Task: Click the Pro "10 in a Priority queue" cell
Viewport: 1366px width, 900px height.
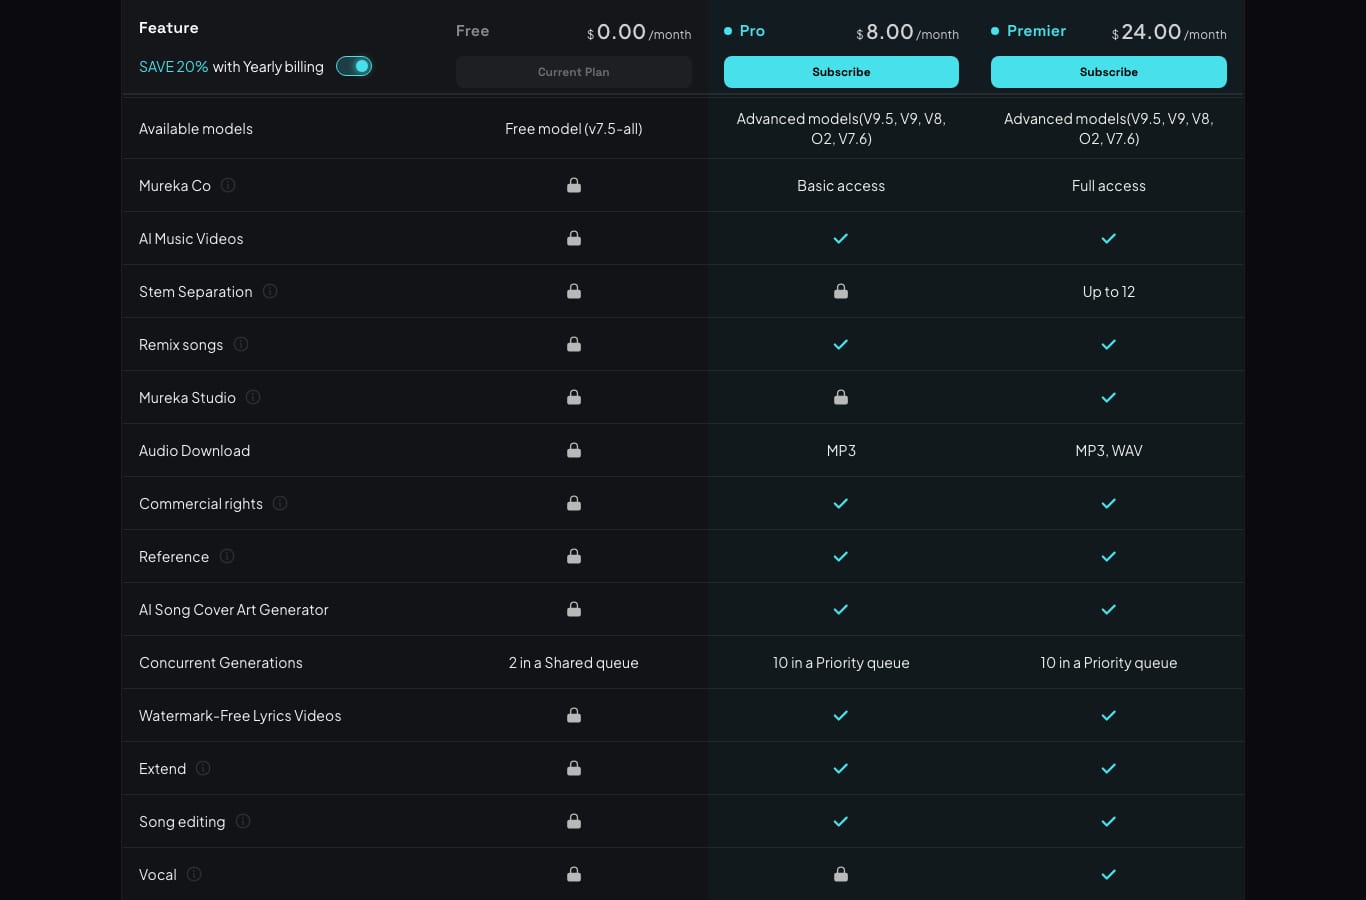Action: (841, 662)
